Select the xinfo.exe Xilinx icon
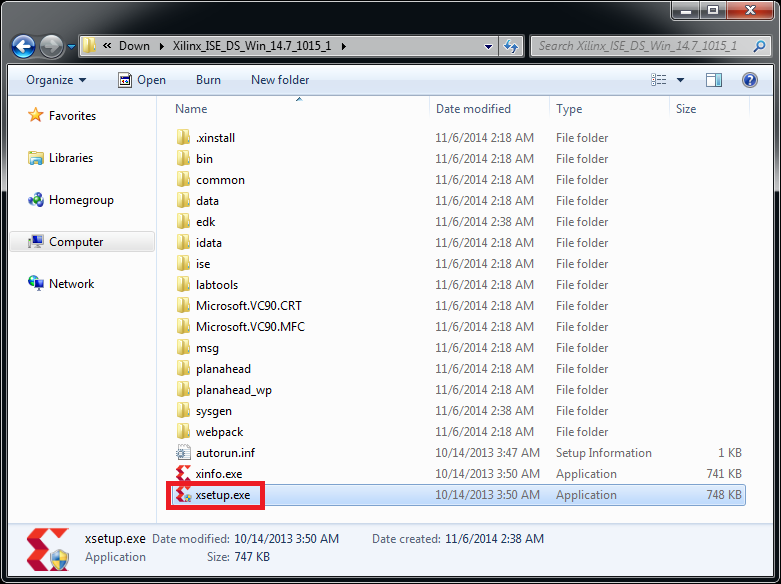 (x=183, y=473)
